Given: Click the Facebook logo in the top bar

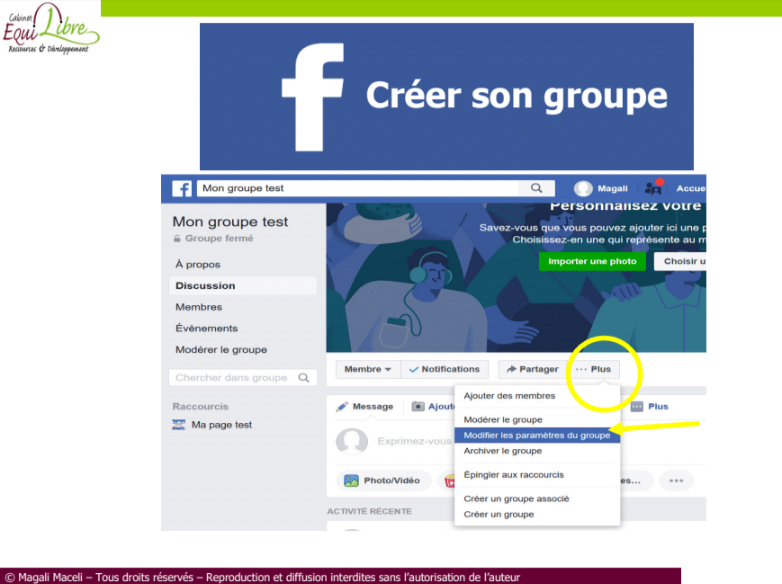Looking at the screenshot, I should coord(182,189).
